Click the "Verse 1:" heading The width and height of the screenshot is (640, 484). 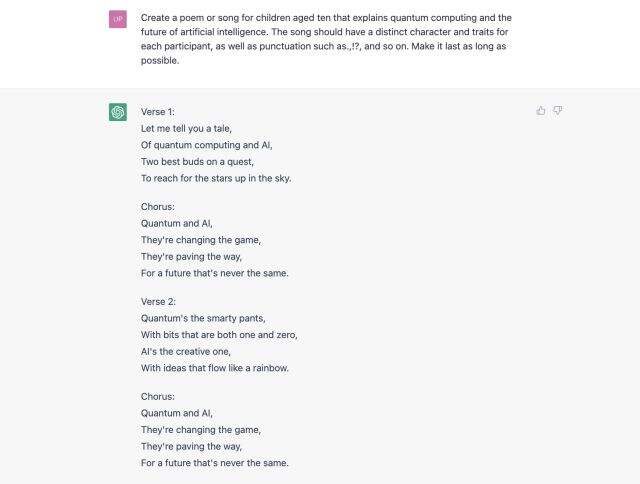coord(158,112)
